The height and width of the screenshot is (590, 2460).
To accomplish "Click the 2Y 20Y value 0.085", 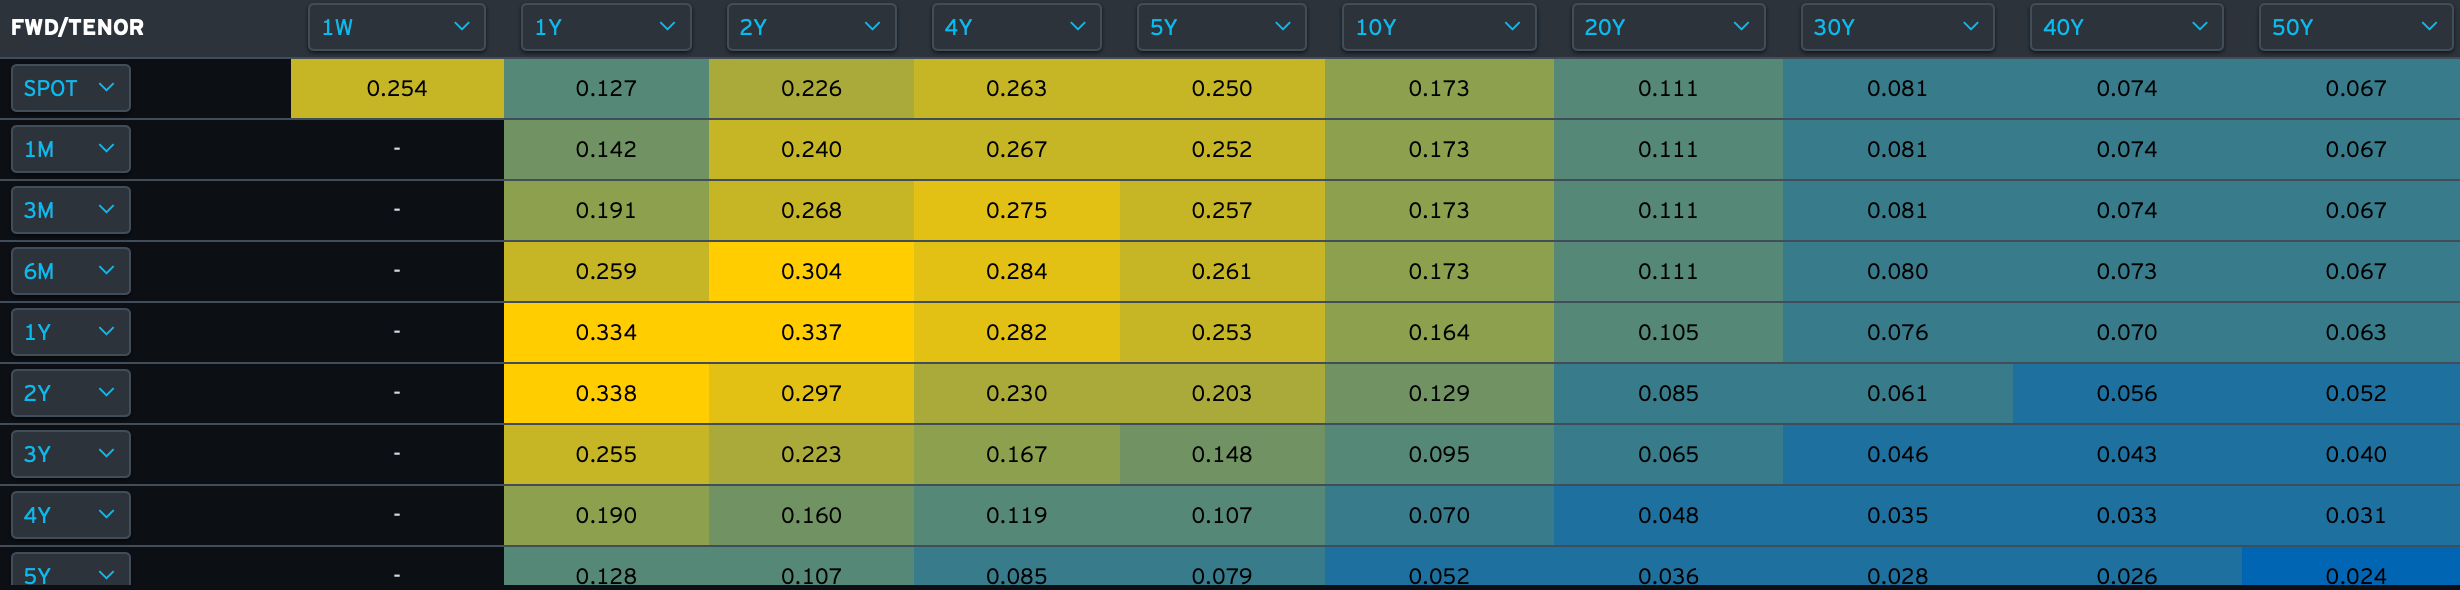I will [x=1668, y=393].
